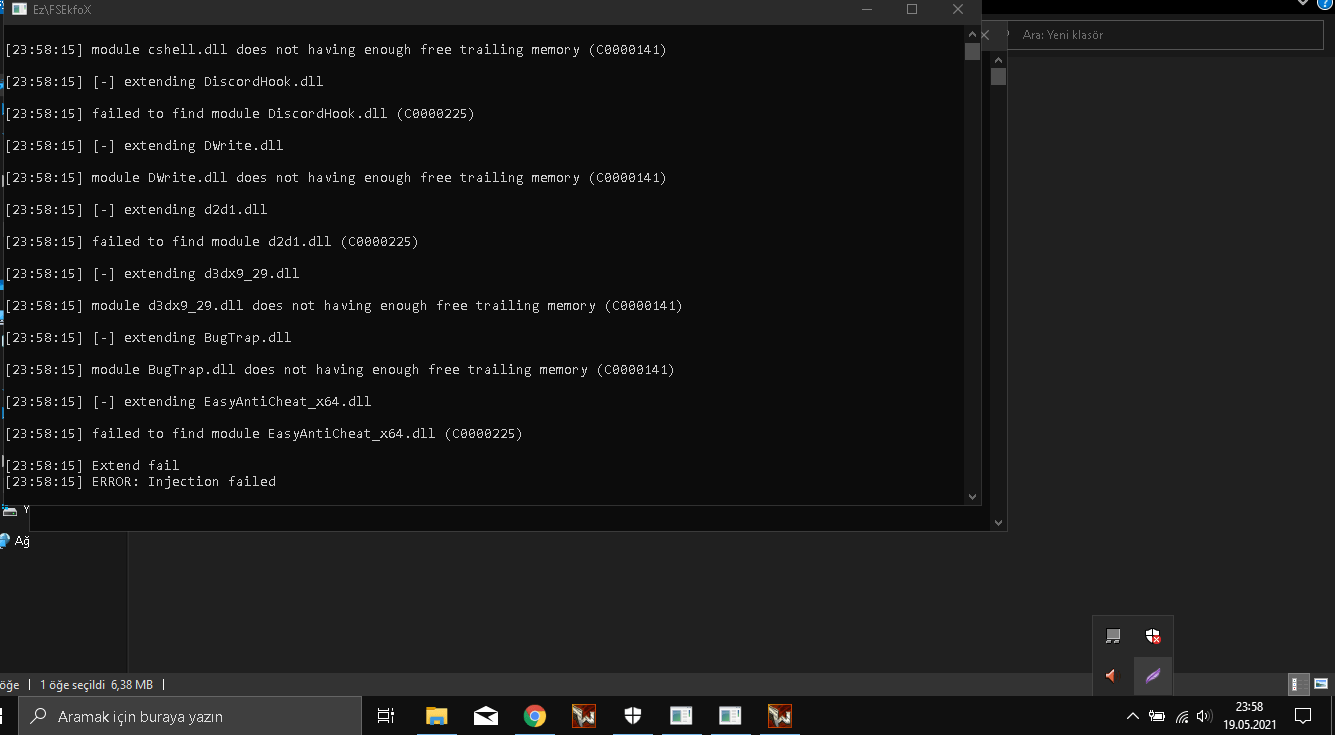1335x735 pixels.
Task: Open the Mail app on the taskbar
Action: 486,716
